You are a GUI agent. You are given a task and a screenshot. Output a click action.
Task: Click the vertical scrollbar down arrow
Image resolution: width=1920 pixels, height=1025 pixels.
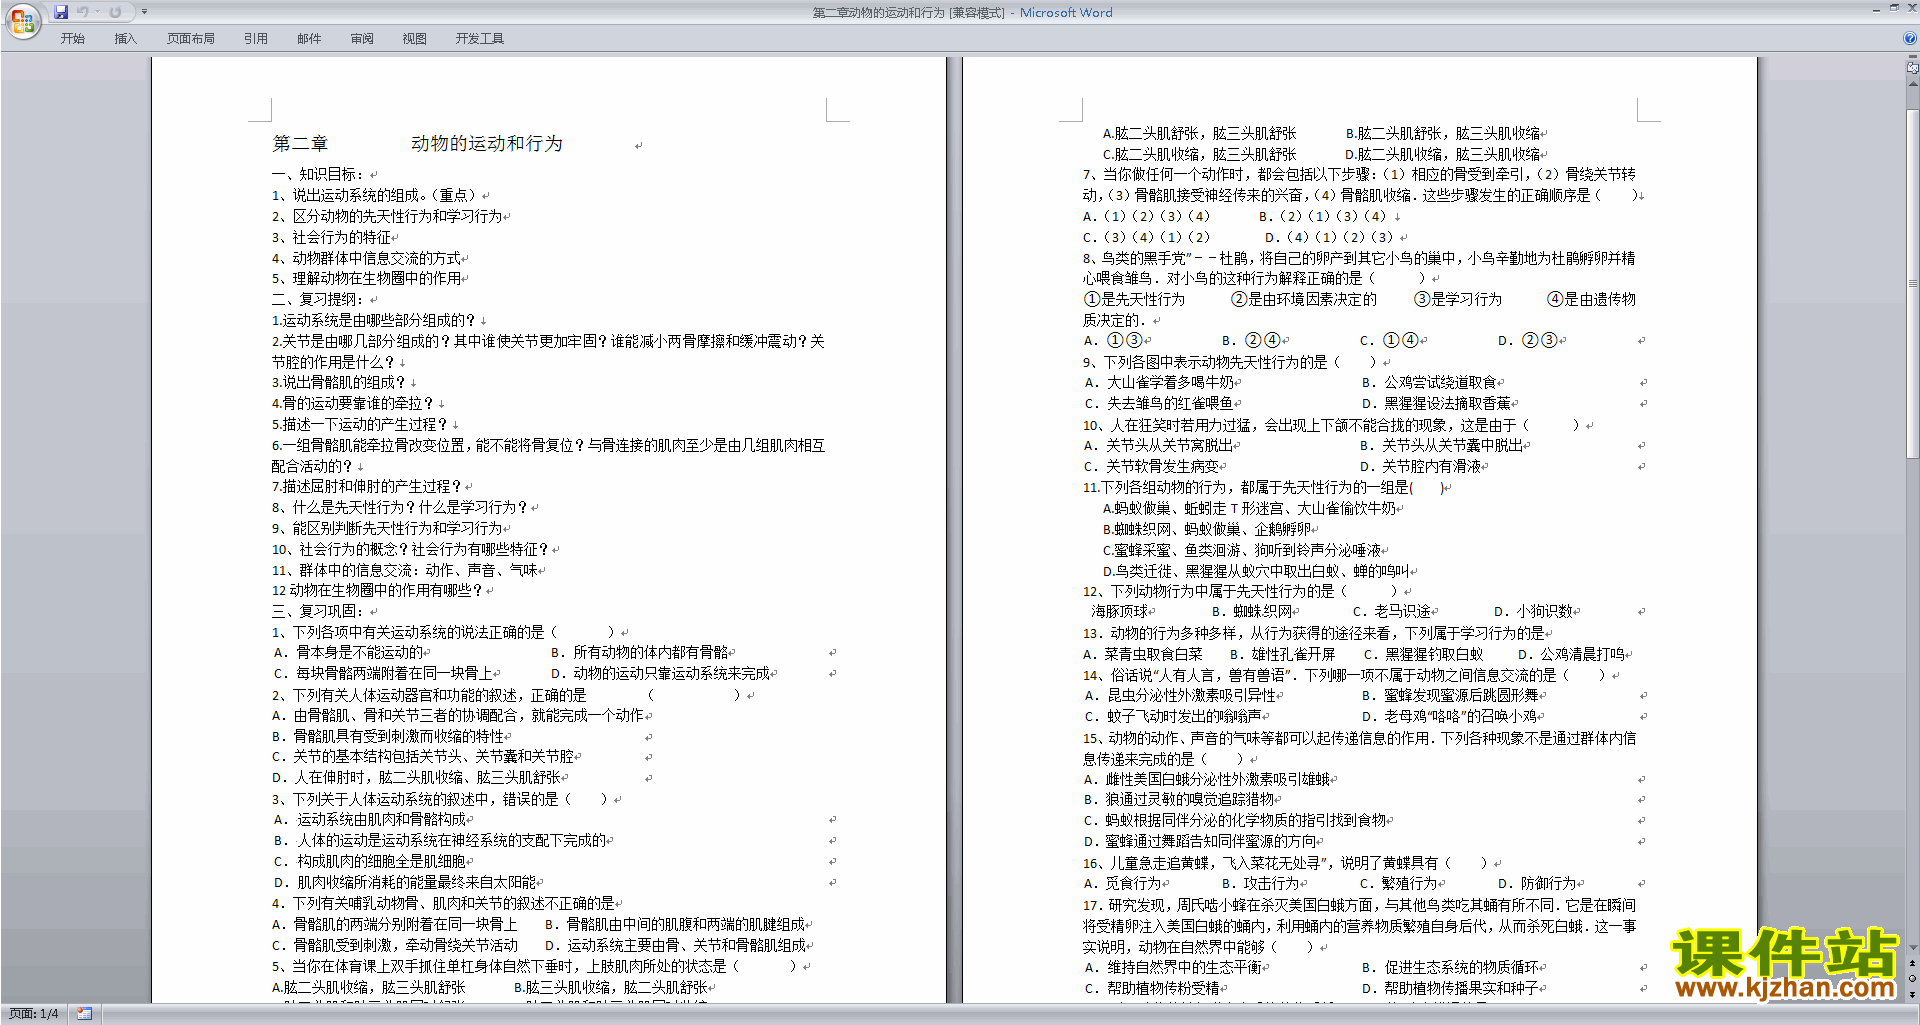(1912, 948)
